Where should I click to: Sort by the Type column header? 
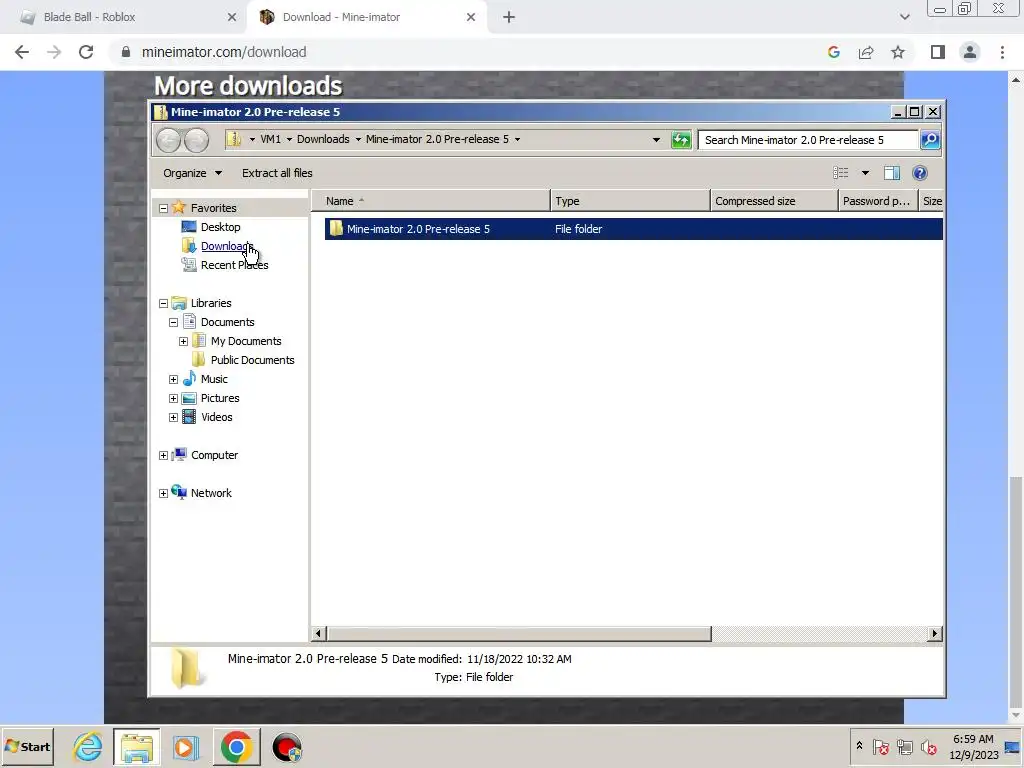point(630,201)
